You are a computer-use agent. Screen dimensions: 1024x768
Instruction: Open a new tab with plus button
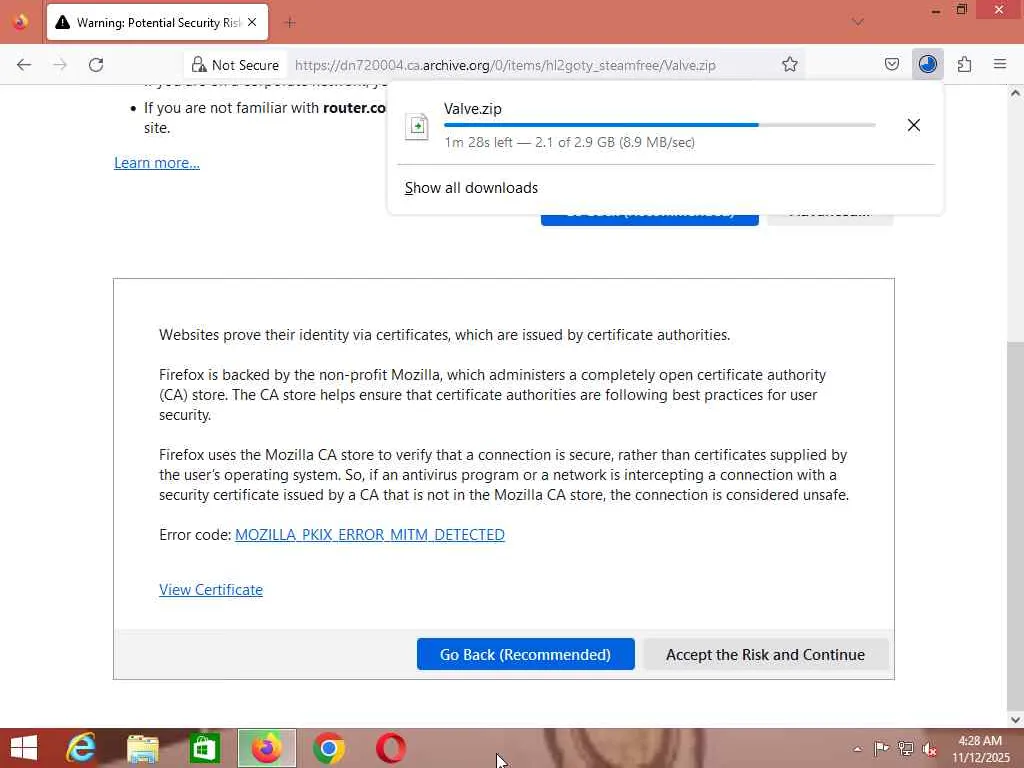click(x=290, y=23)
